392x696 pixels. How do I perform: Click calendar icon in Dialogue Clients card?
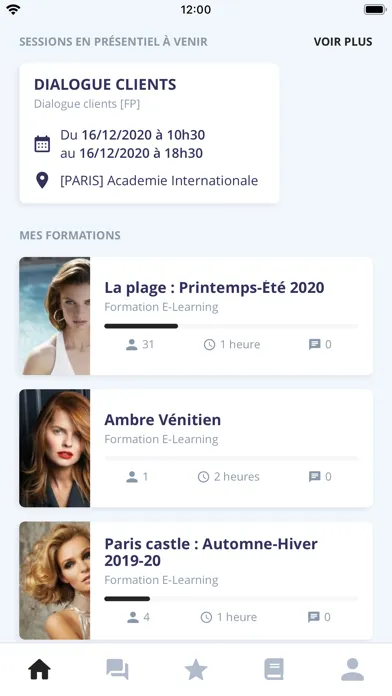tap(42, 144)
